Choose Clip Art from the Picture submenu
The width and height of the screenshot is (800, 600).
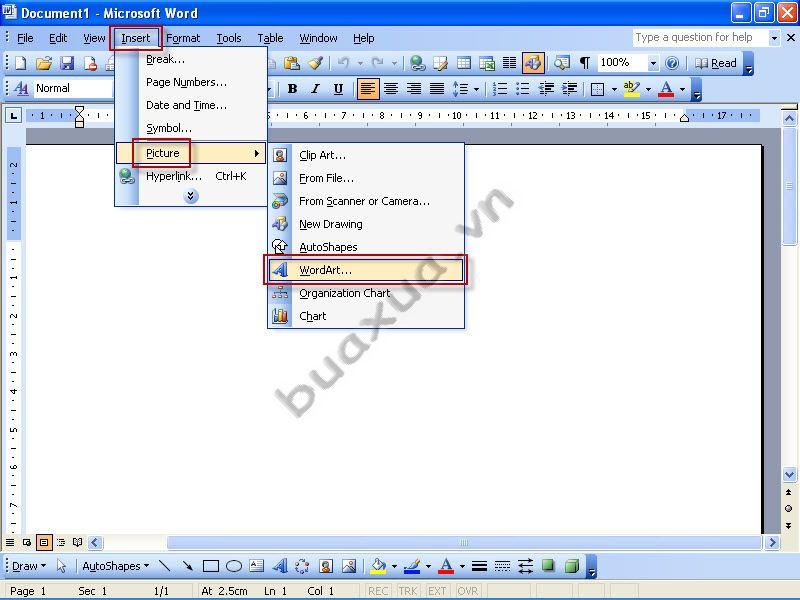pos(365,155)
